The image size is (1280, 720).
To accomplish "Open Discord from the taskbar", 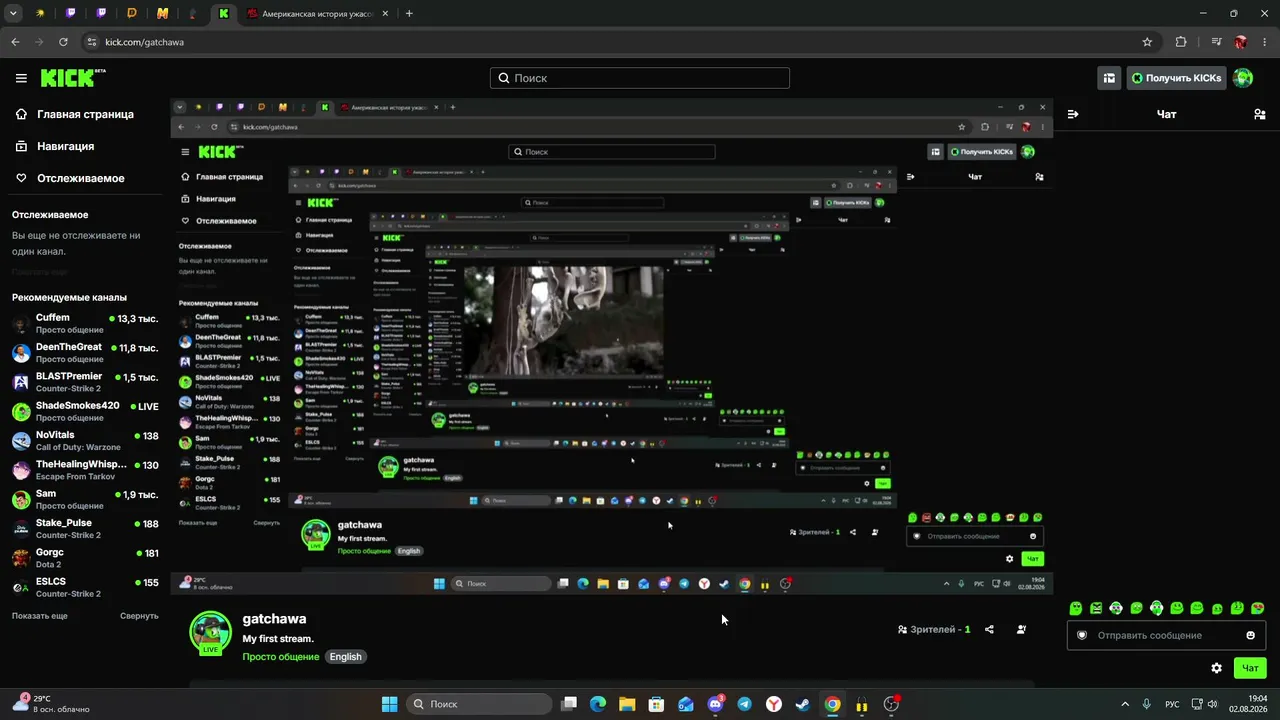I will click(x=715, y=704).
